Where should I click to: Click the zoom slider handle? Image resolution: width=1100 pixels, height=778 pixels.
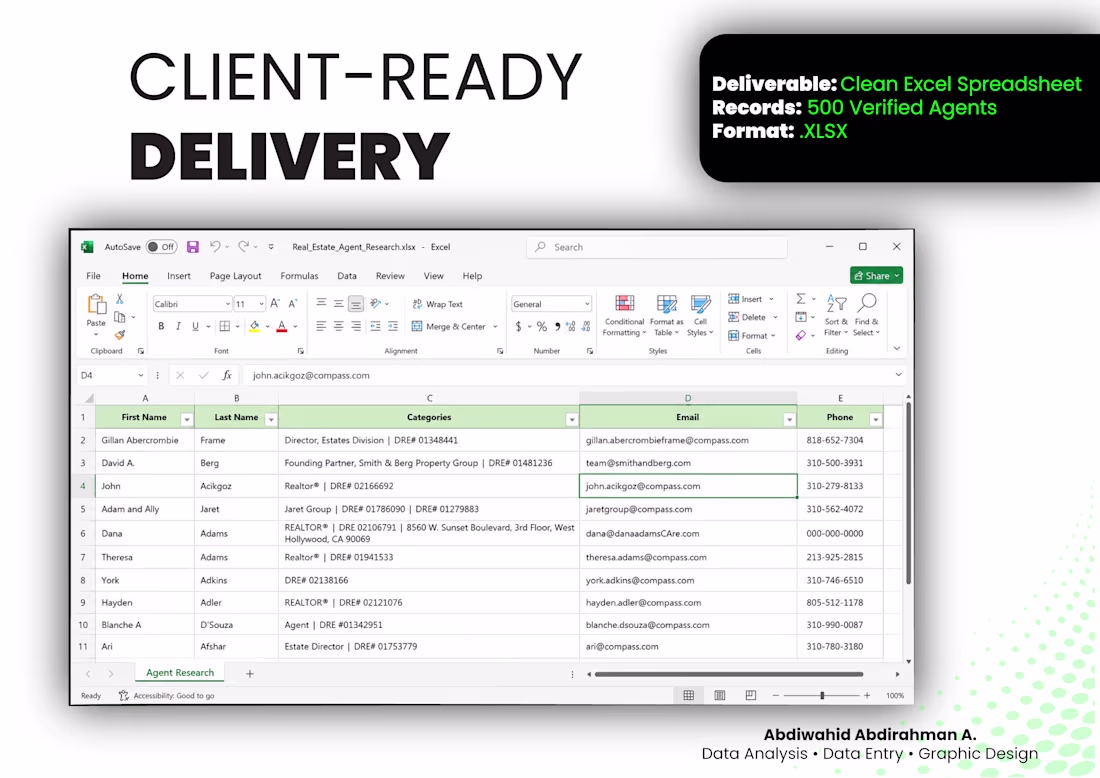[x=822, y=695]
